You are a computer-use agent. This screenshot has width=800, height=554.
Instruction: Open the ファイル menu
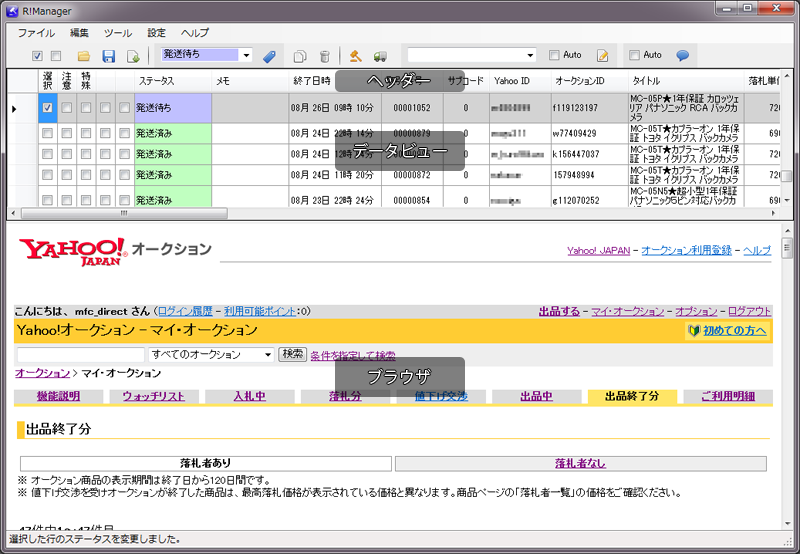click(x=36, y=33)
